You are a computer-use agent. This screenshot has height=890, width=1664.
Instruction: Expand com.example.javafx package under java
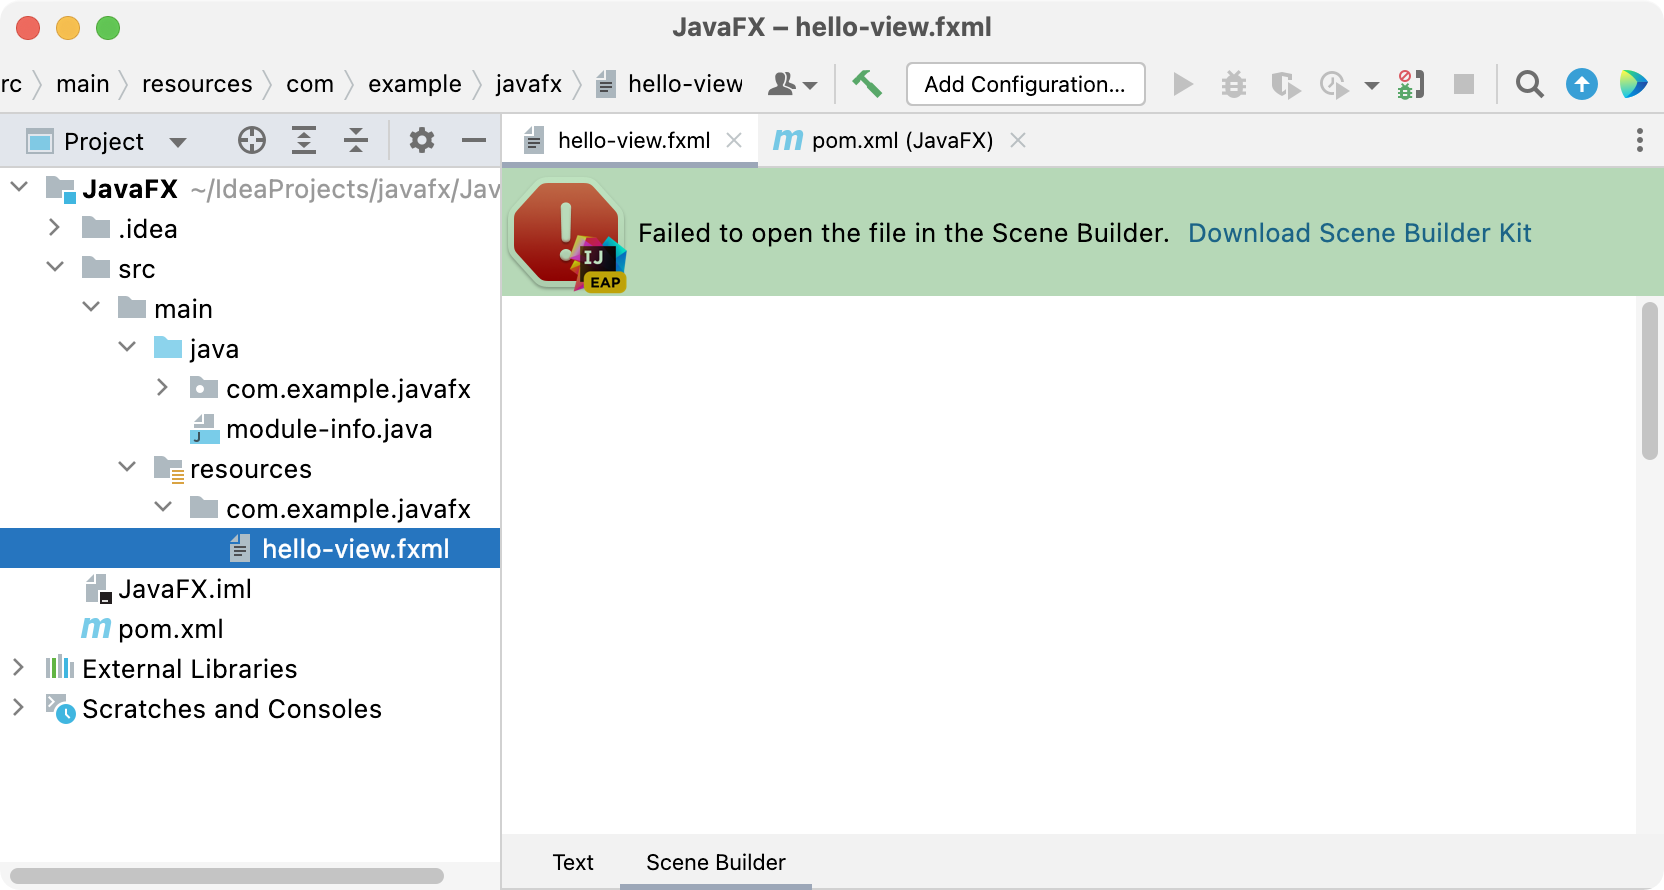pyautogui.click(x=163, y=387)
